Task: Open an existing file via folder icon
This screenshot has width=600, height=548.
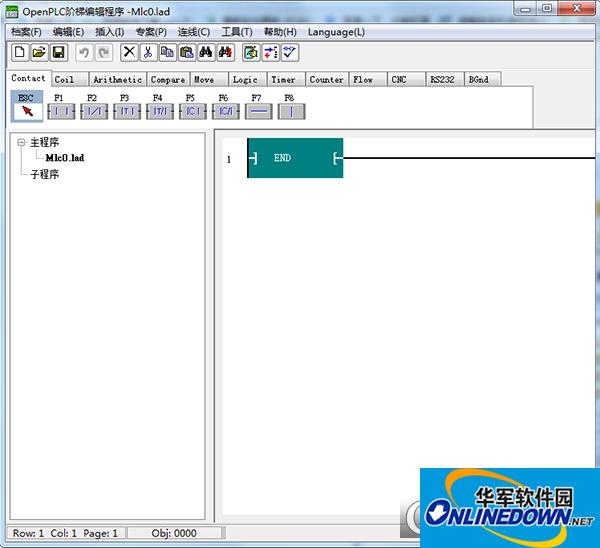Action: pyautogui.click(x=39, y=52)
